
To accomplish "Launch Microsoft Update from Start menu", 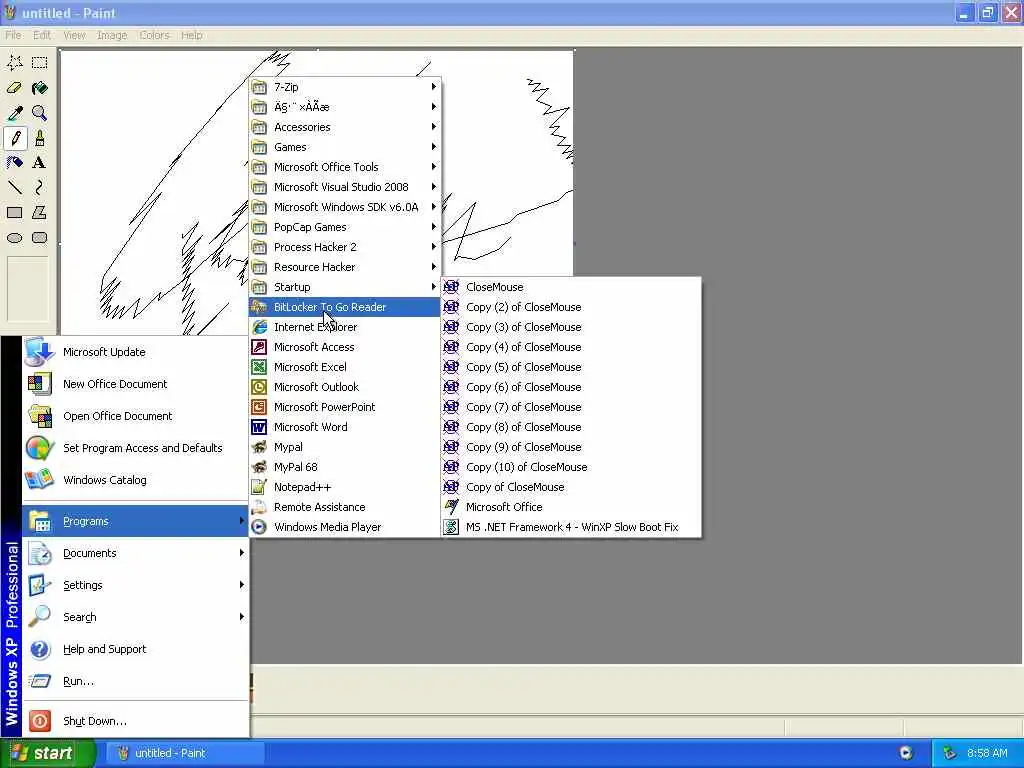I will [135, 352].
